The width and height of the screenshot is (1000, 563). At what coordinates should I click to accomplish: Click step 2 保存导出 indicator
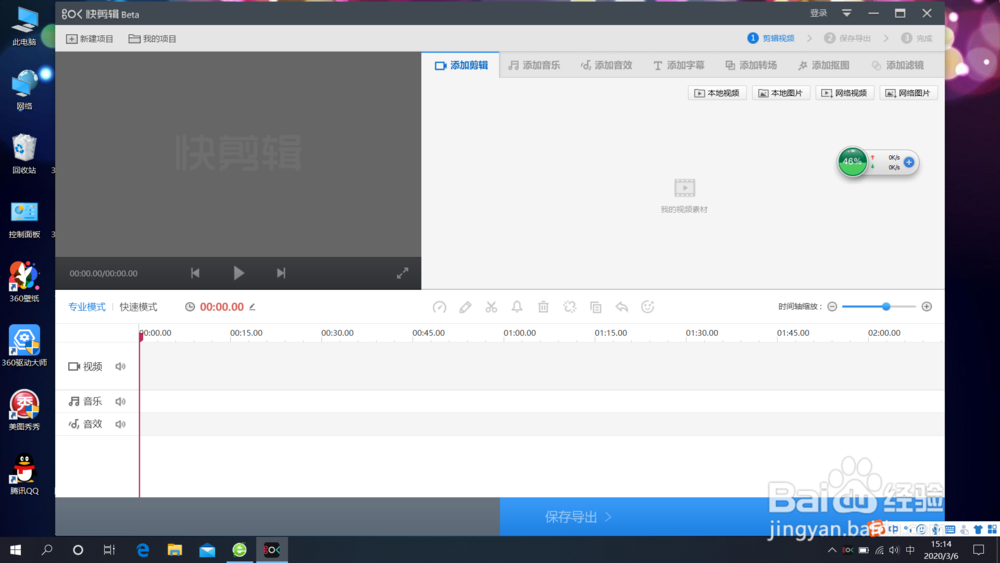847,38
